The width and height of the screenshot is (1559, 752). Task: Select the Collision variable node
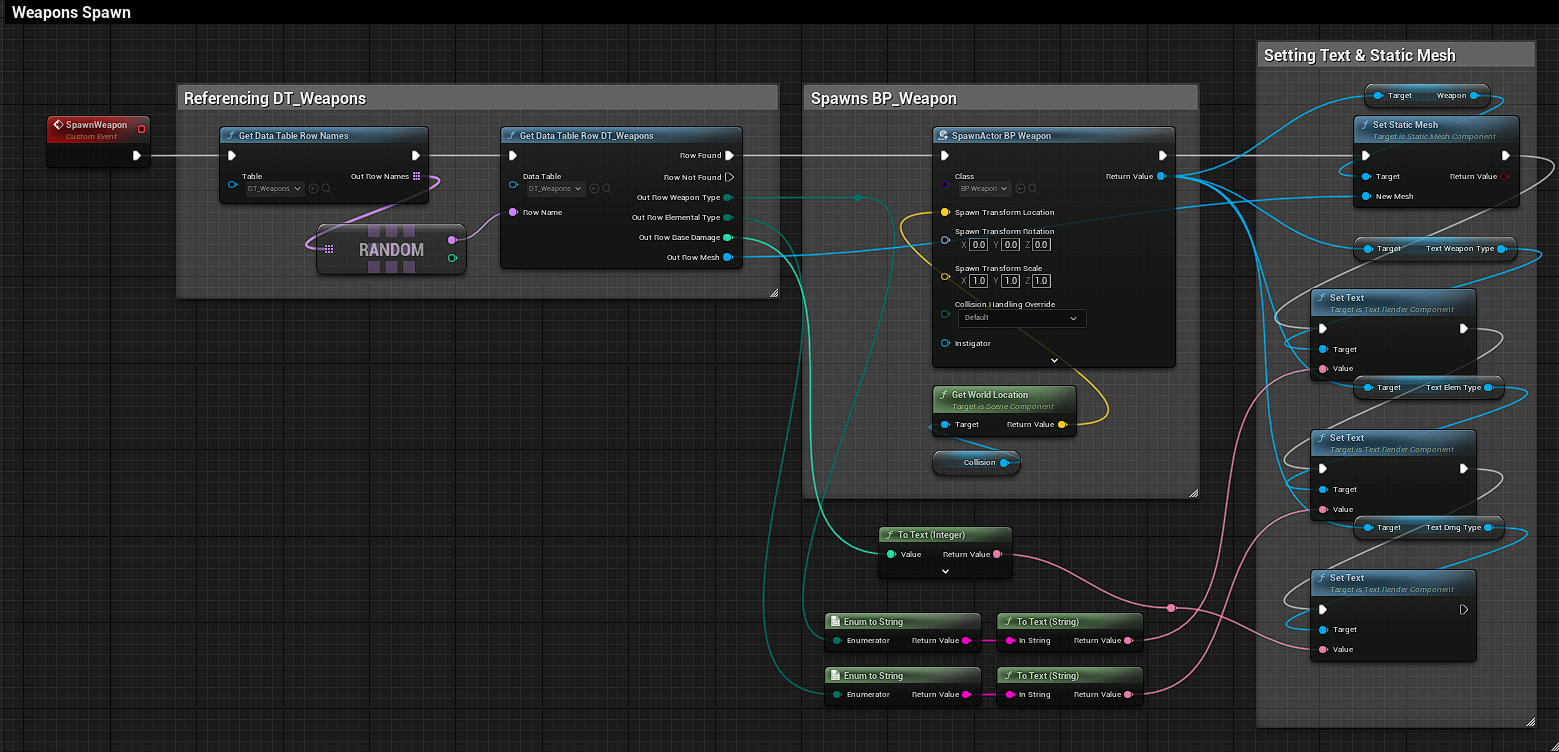[x=976, y=462]
